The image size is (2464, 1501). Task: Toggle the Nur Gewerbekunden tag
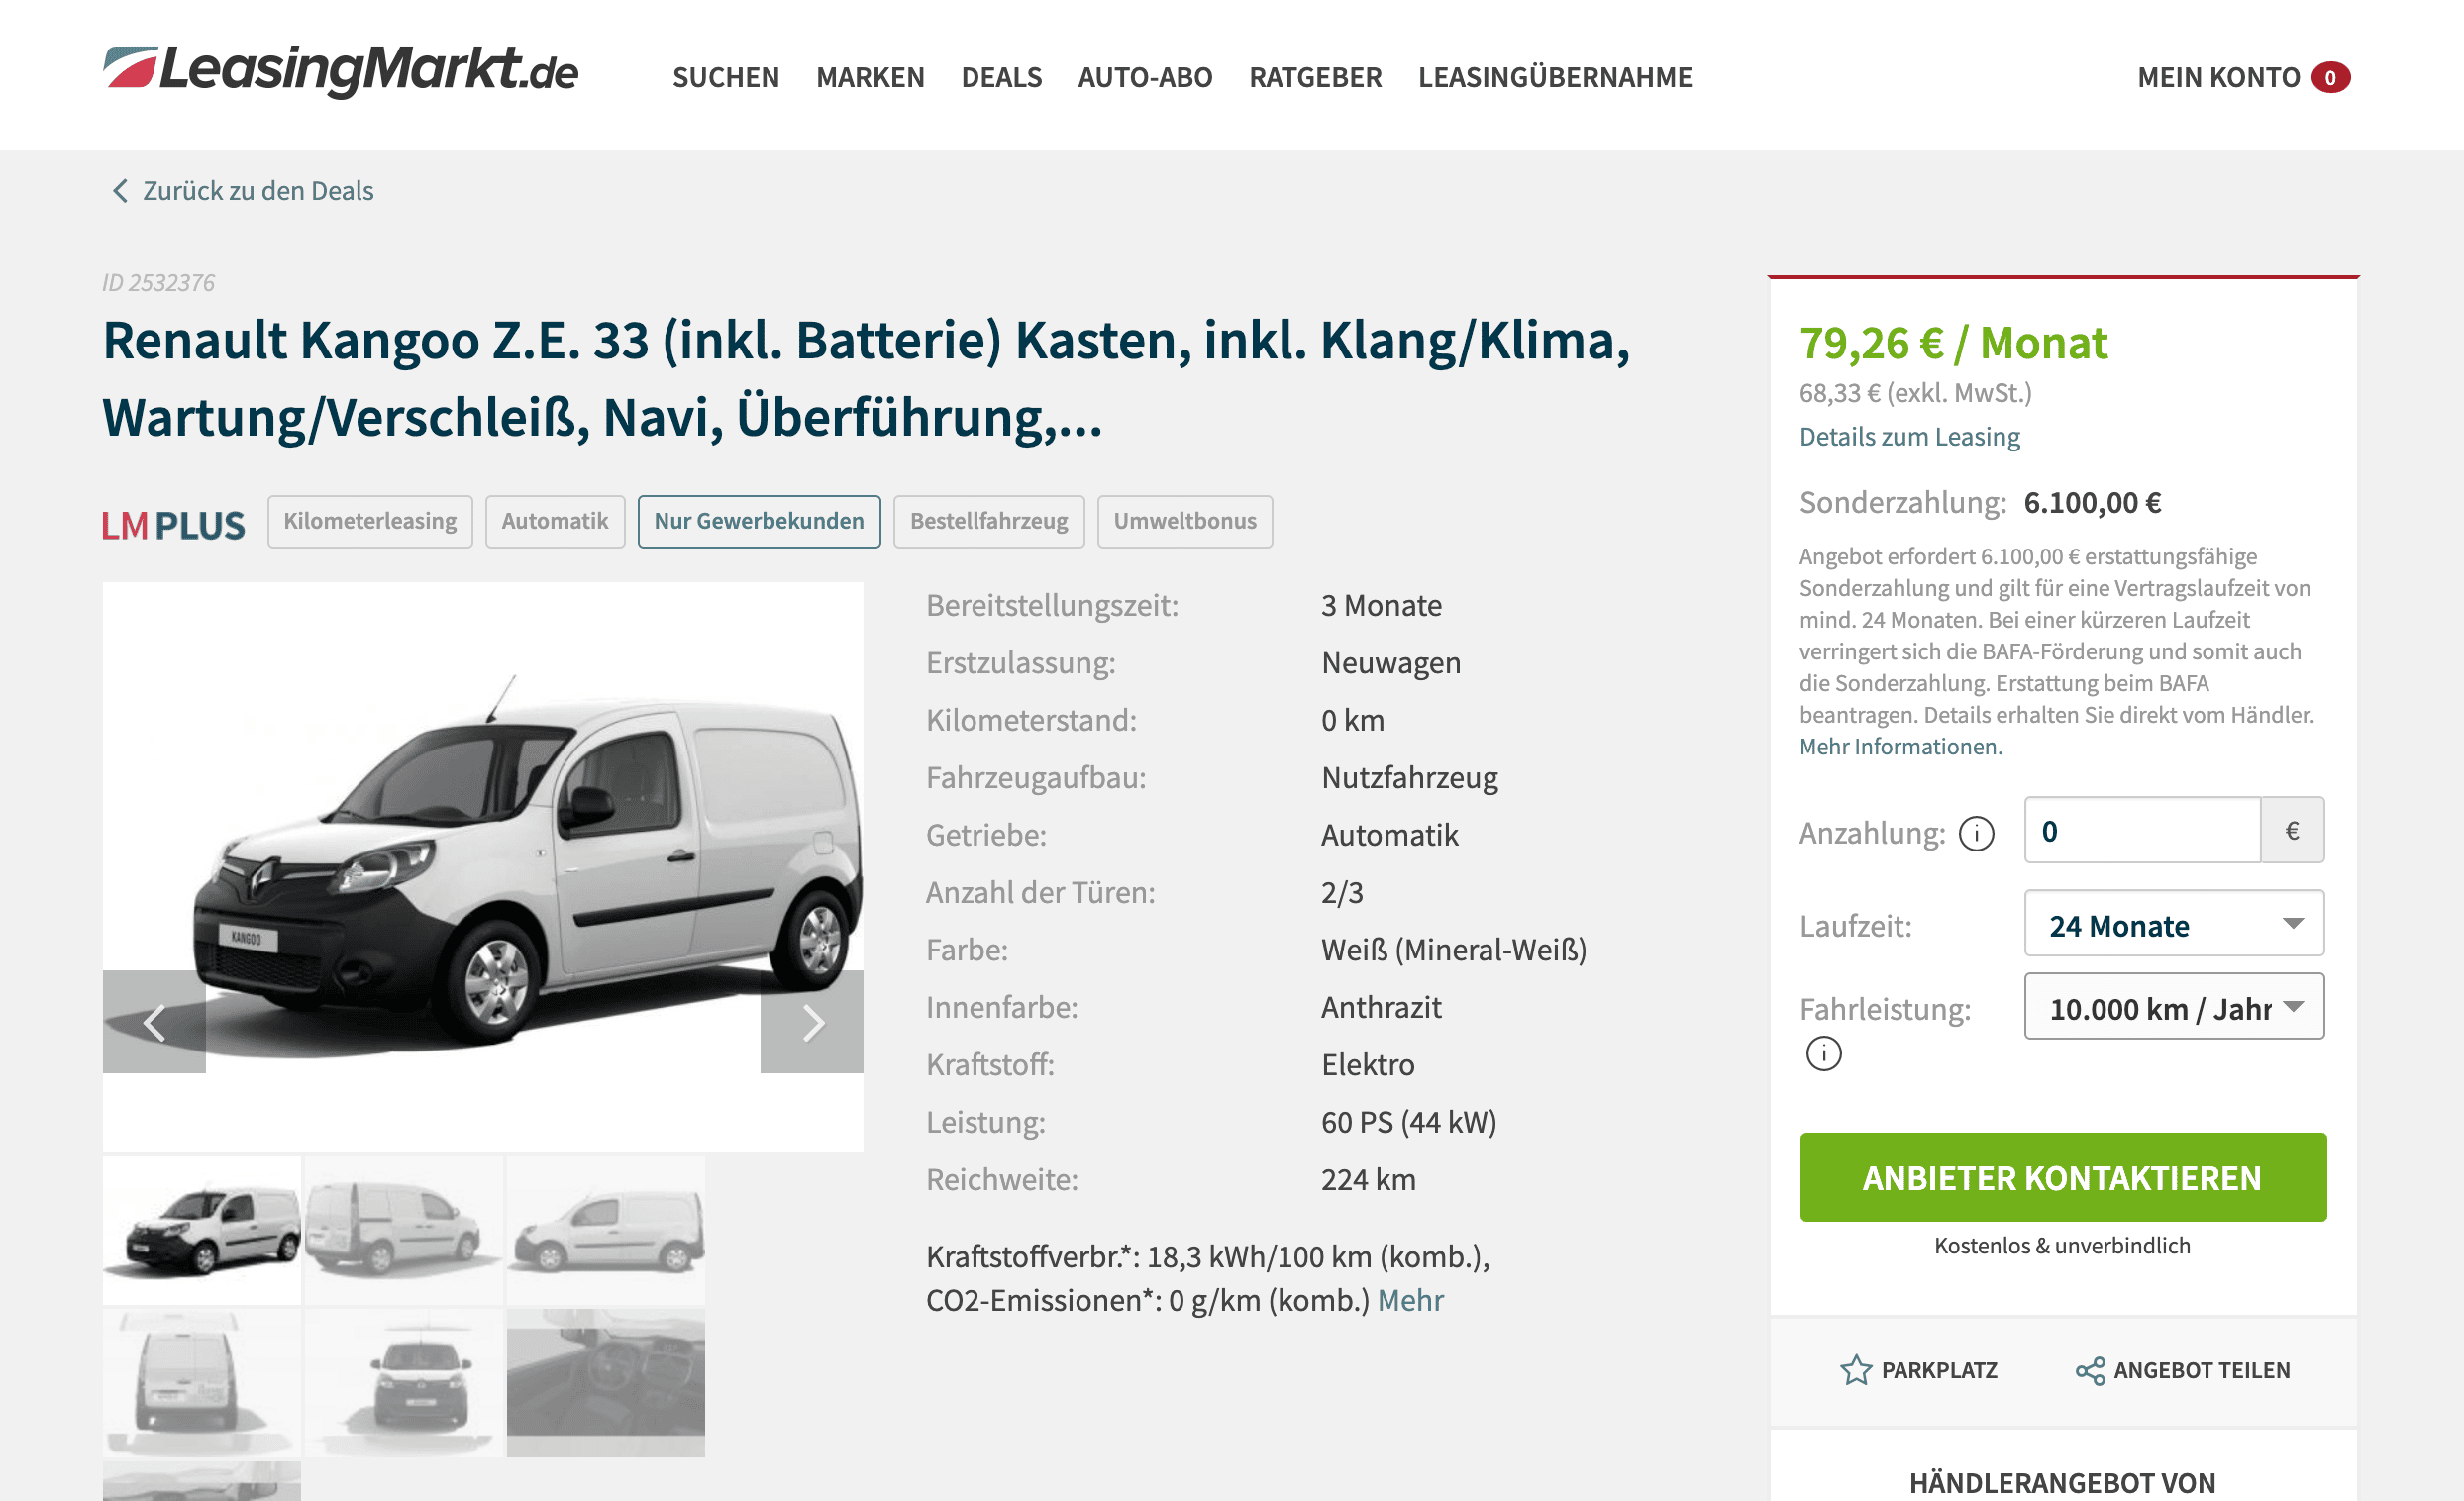[759, 521]
